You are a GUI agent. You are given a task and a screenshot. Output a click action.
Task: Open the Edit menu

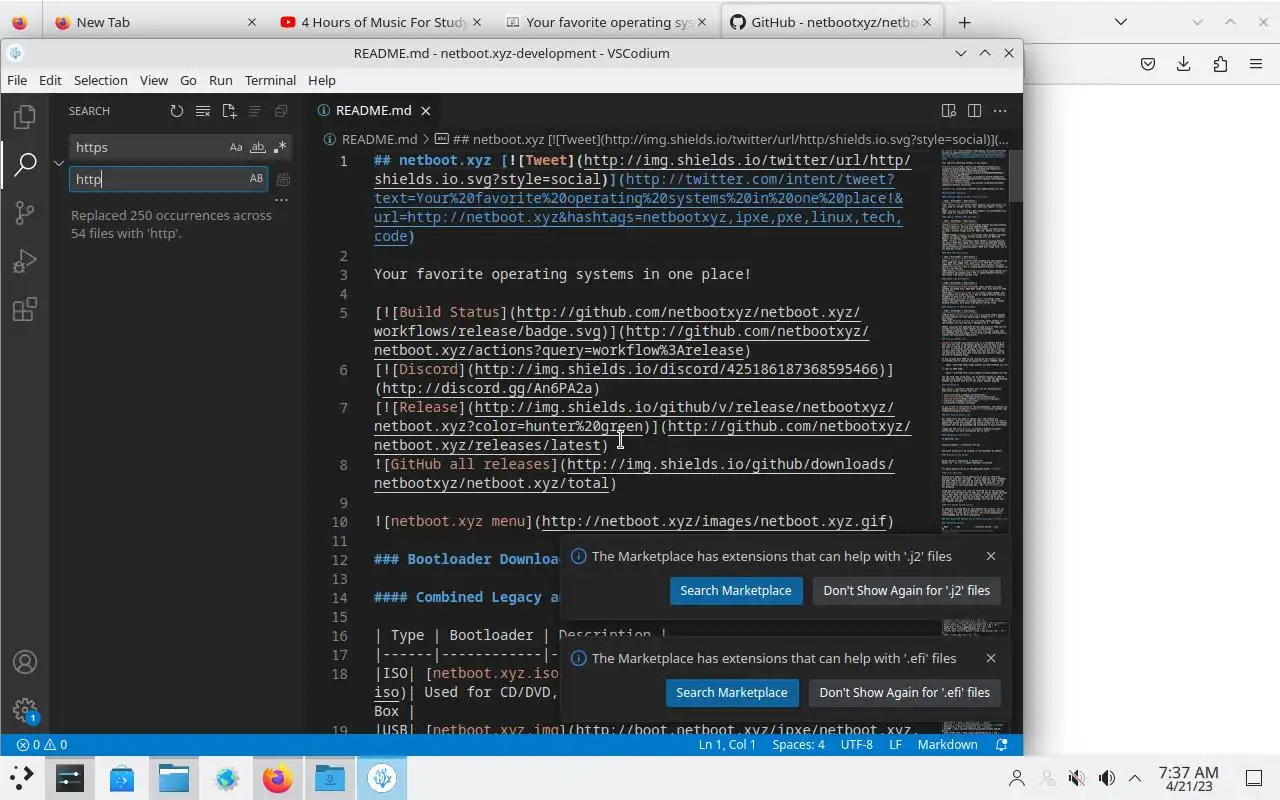pos(50,80)
